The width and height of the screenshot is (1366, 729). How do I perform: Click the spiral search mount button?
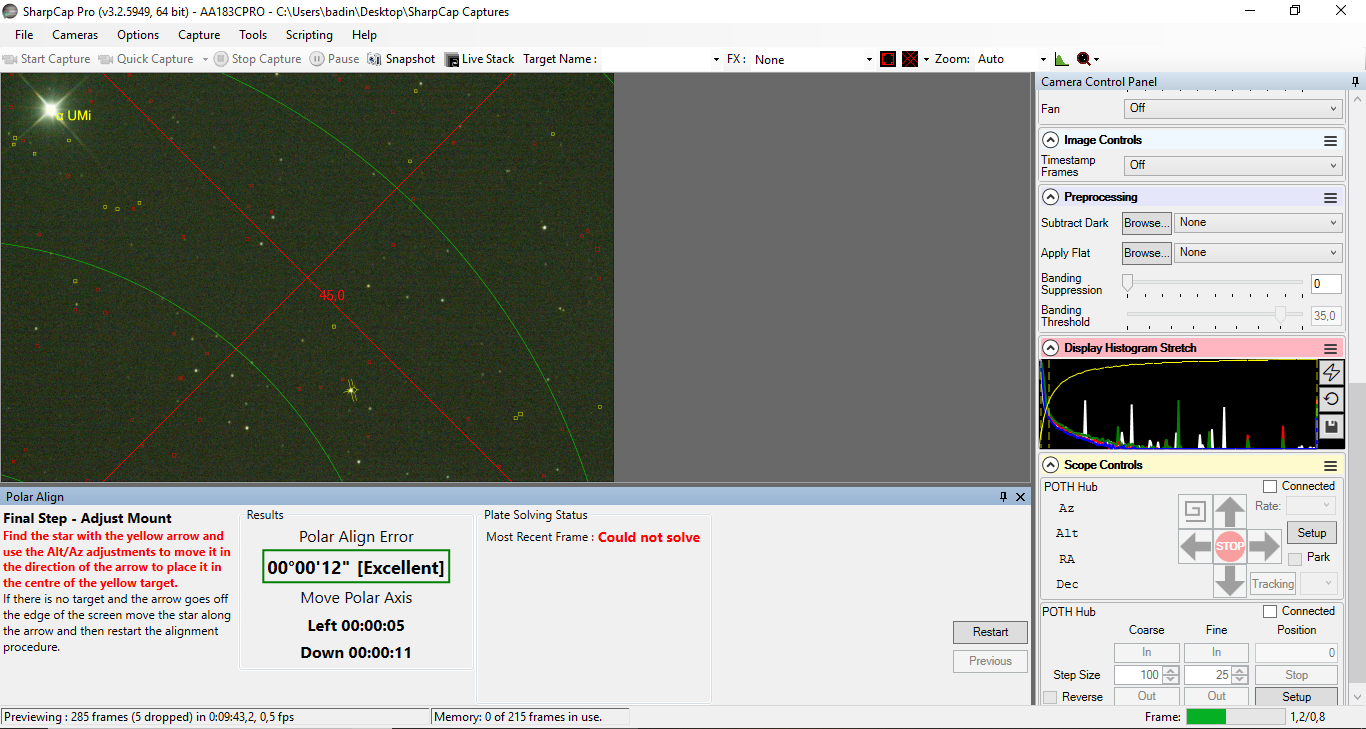(1194, 513)
